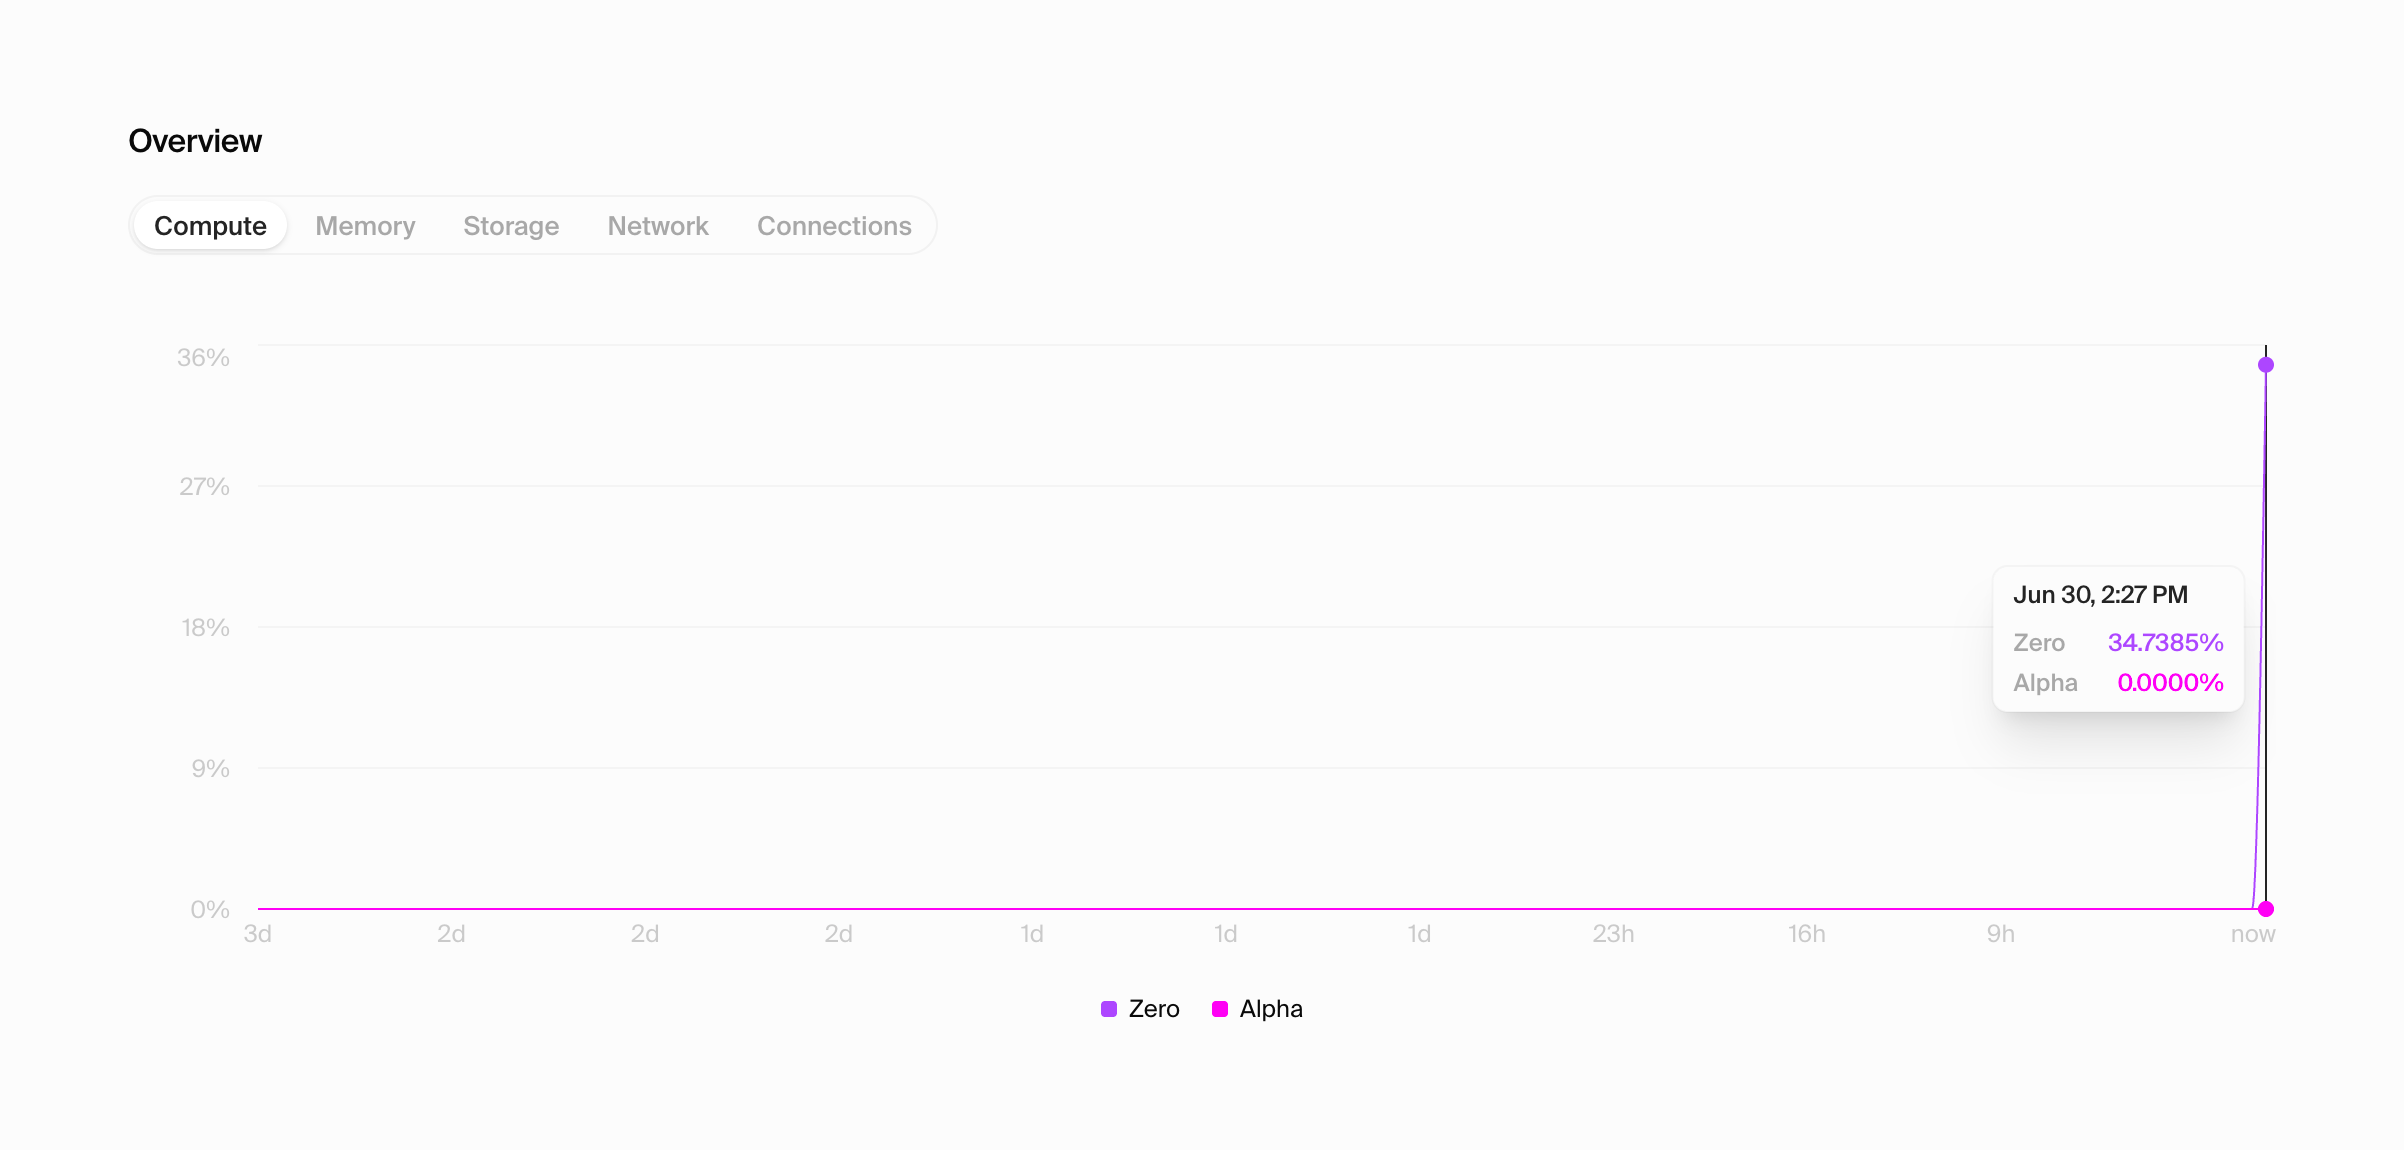Click the purple Zero data point

[x=2266, y=365]
